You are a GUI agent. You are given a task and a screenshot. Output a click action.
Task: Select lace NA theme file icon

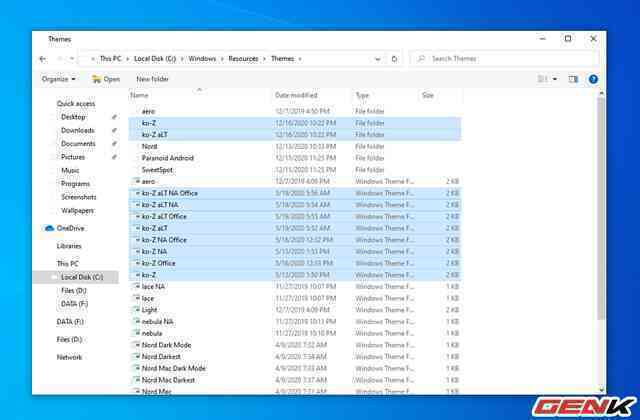tap(137, 287)
